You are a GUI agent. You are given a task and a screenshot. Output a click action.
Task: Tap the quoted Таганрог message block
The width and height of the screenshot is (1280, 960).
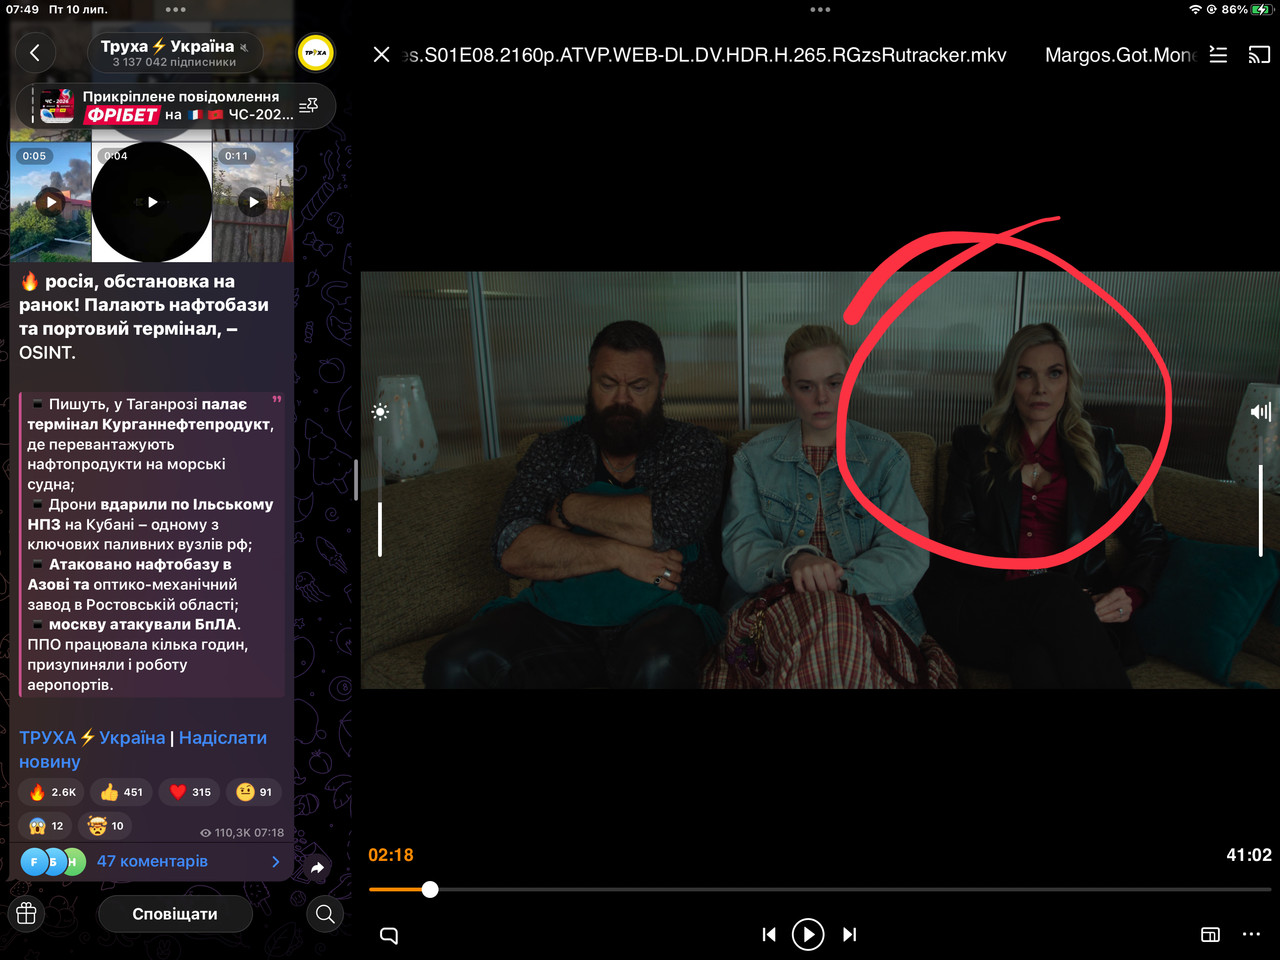pos(152,544)
